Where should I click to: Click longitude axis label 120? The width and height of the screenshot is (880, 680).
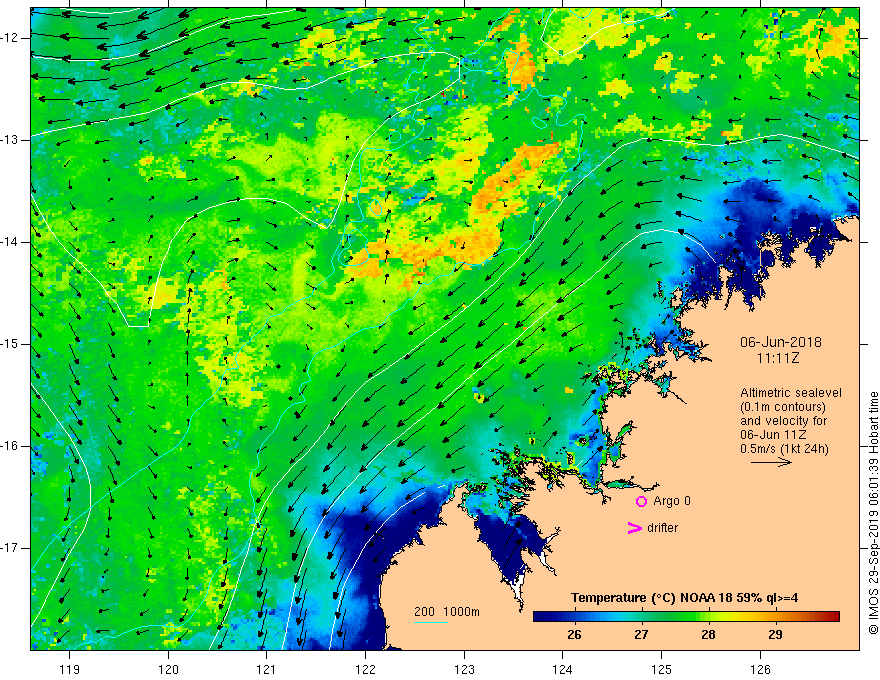(168, 669)
